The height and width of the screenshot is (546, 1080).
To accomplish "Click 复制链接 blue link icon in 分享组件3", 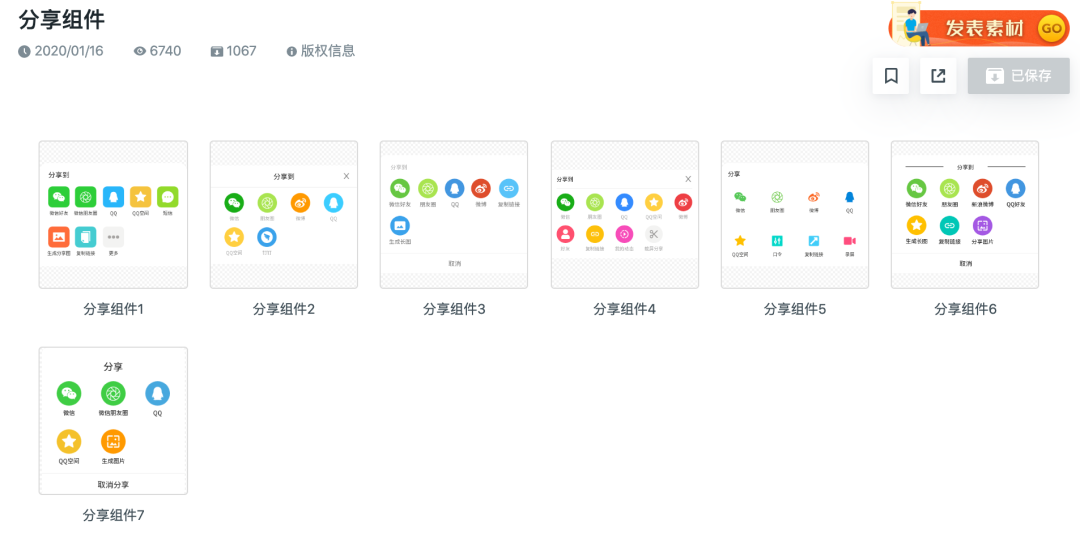I will point(508,188).
